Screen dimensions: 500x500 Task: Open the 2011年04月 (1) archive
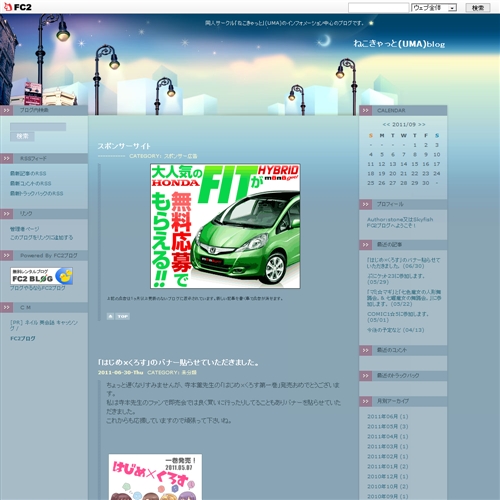click(388, 437)
